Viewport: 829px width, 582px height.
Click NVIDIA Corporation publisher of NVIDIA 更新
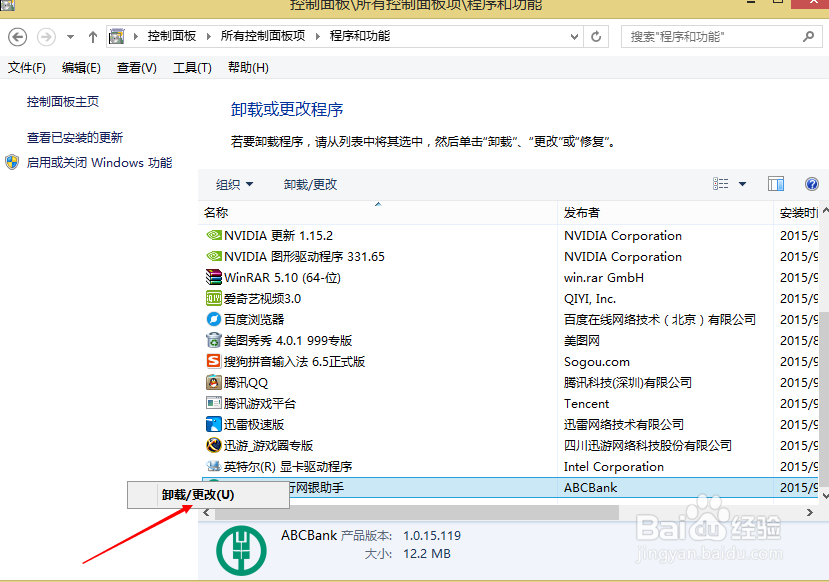[x=623, y=235]
